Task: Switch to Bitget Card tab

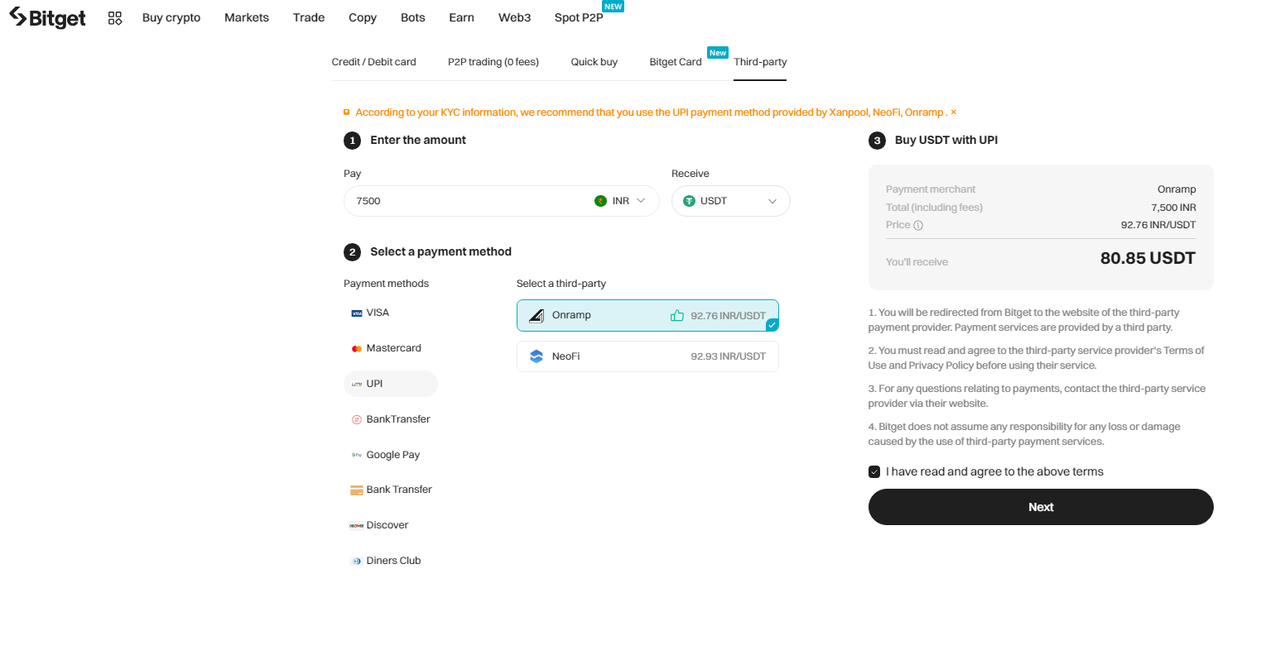Action: pos(676,62)
